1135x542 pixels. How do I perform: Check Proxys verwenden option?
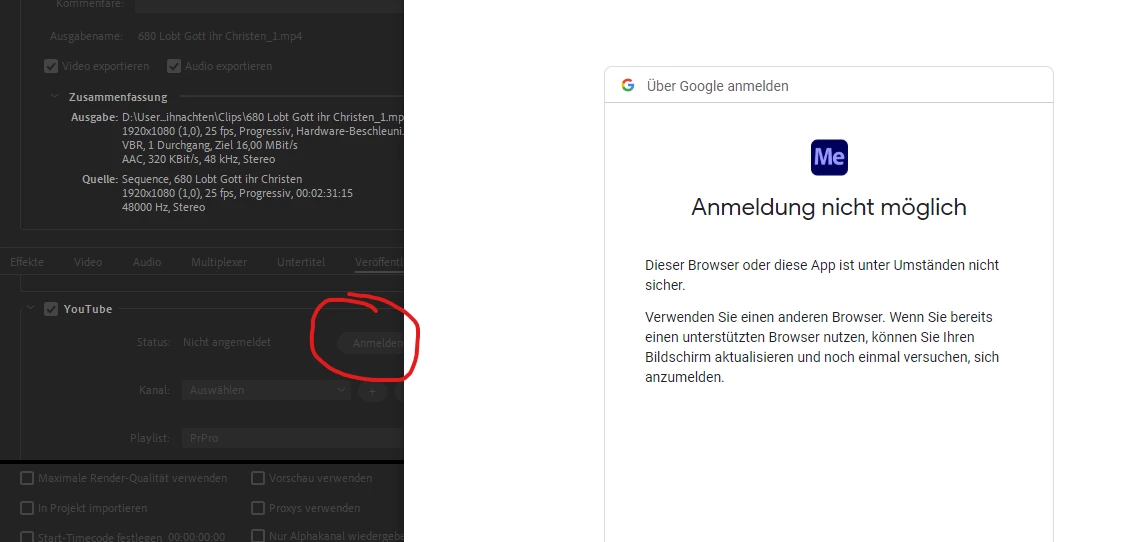(258, 508)
